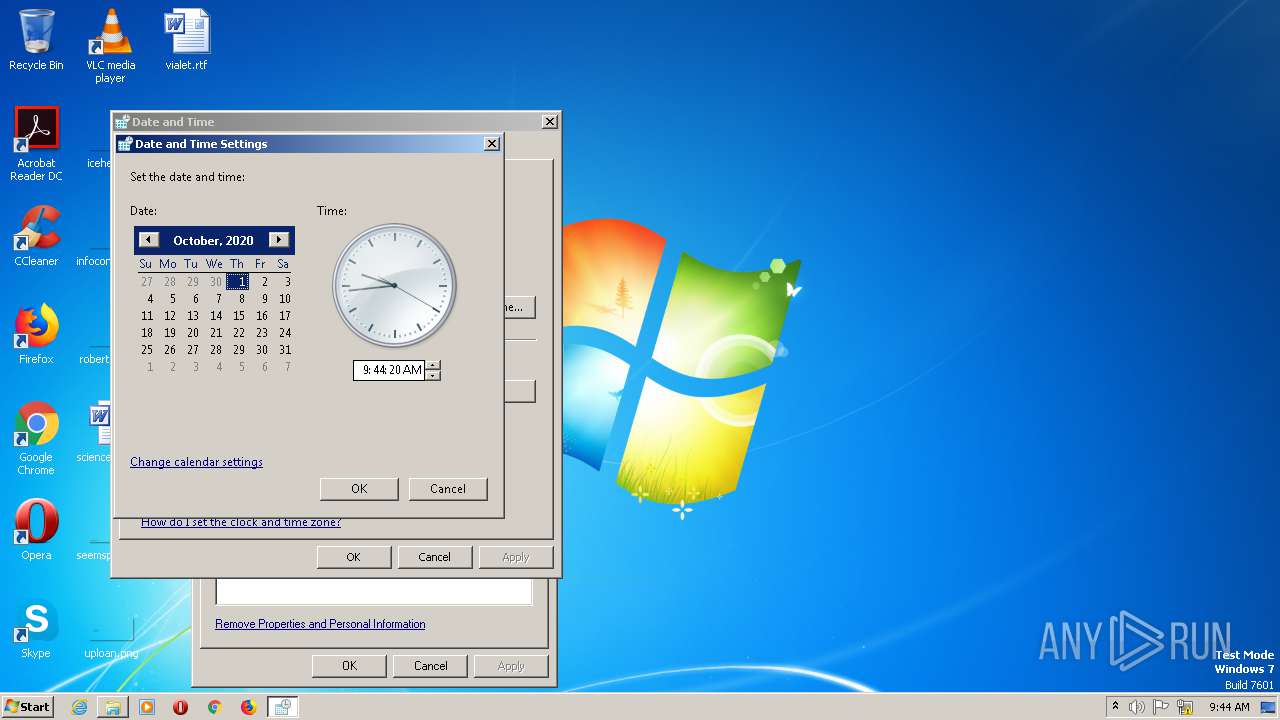Select October 25 in the calendar
Viewport: 1280px width, 720px height.
147,350
